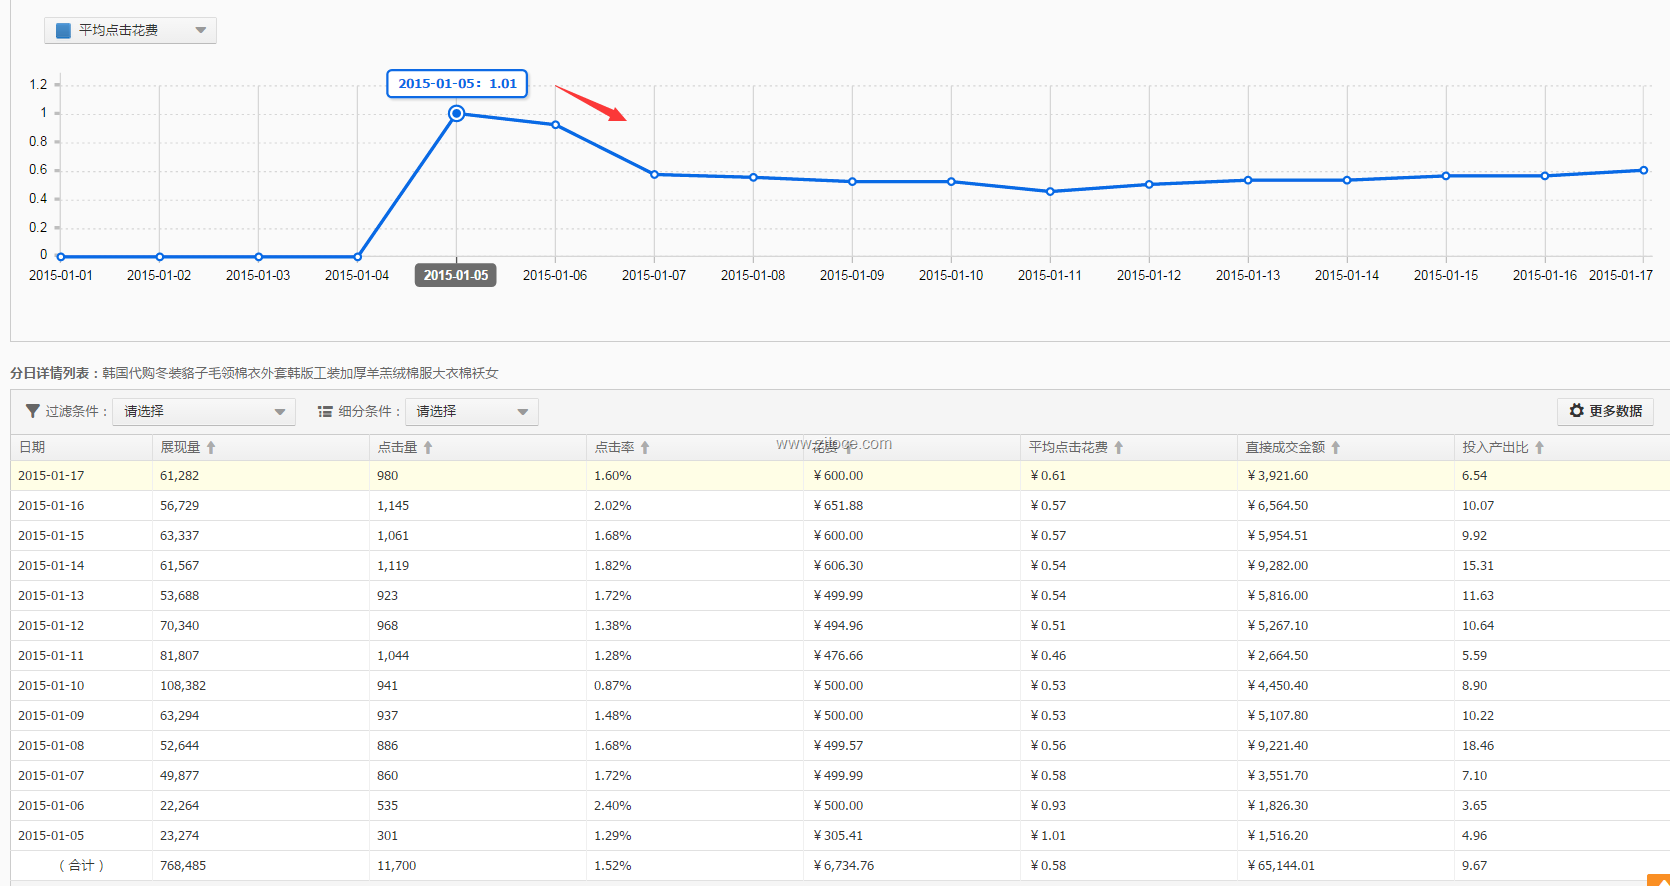Click the 2015-01-08 date cell in table
1670x886 pixels.
pos(51,746)
